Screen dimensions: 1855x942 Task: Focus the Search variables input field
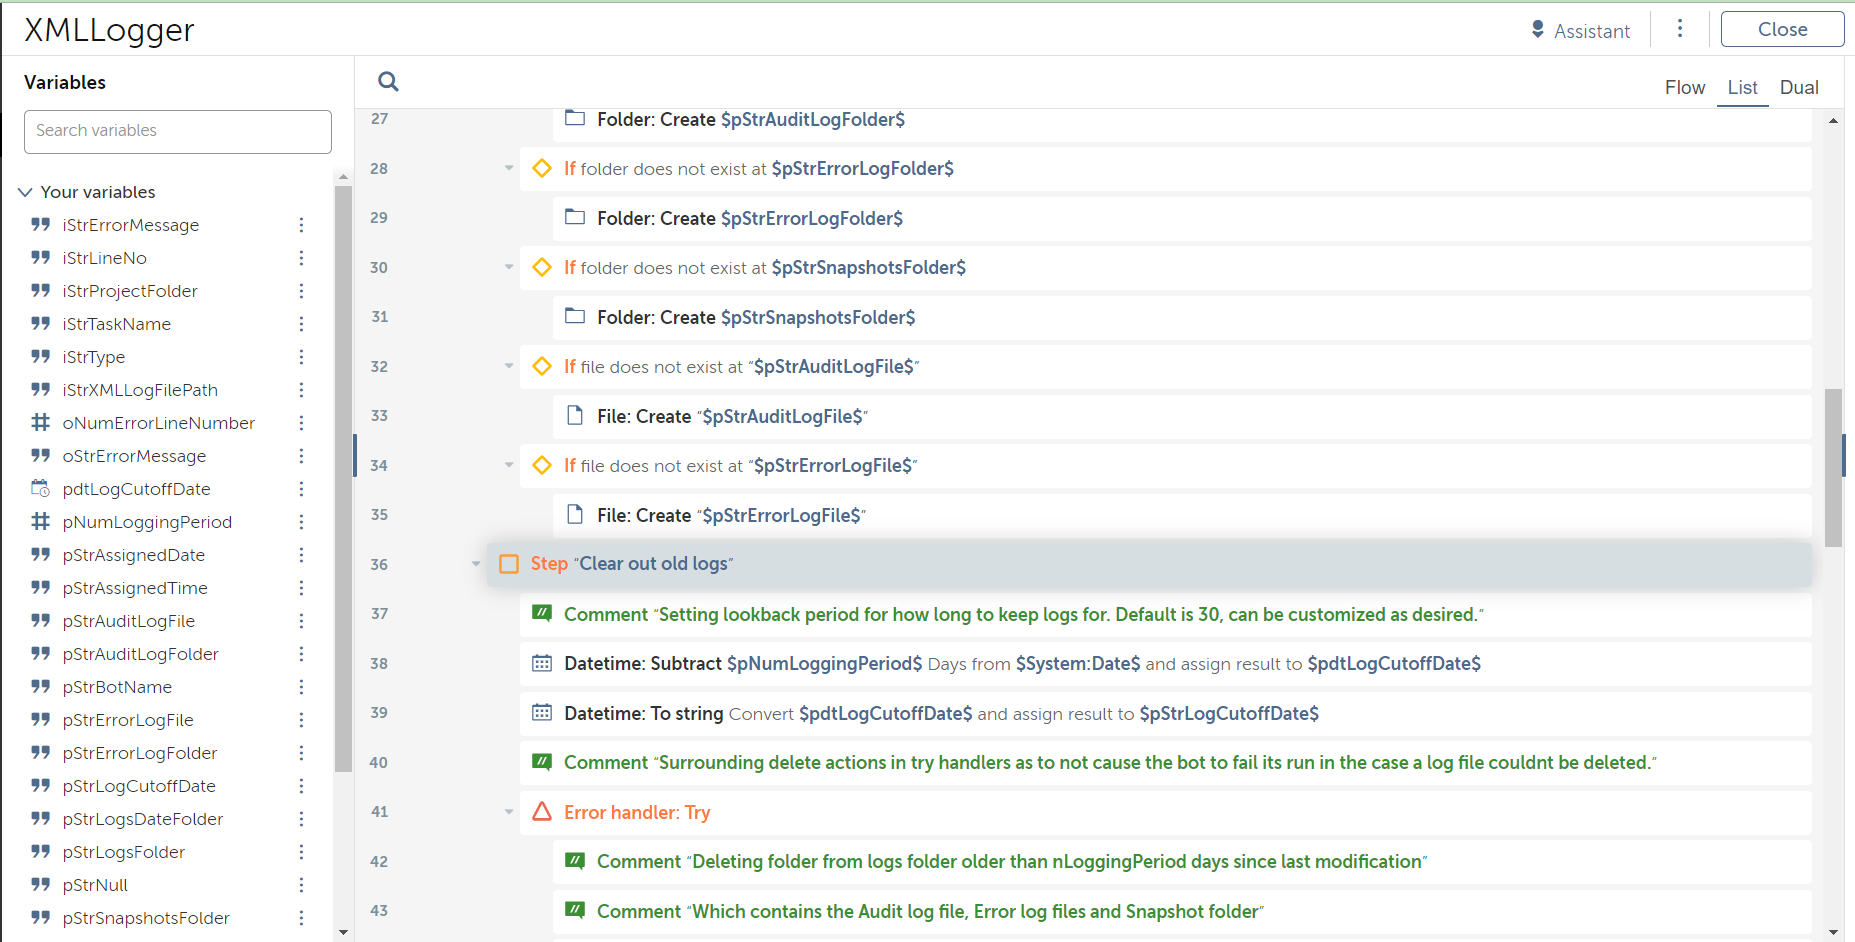[x=178, y=131]
